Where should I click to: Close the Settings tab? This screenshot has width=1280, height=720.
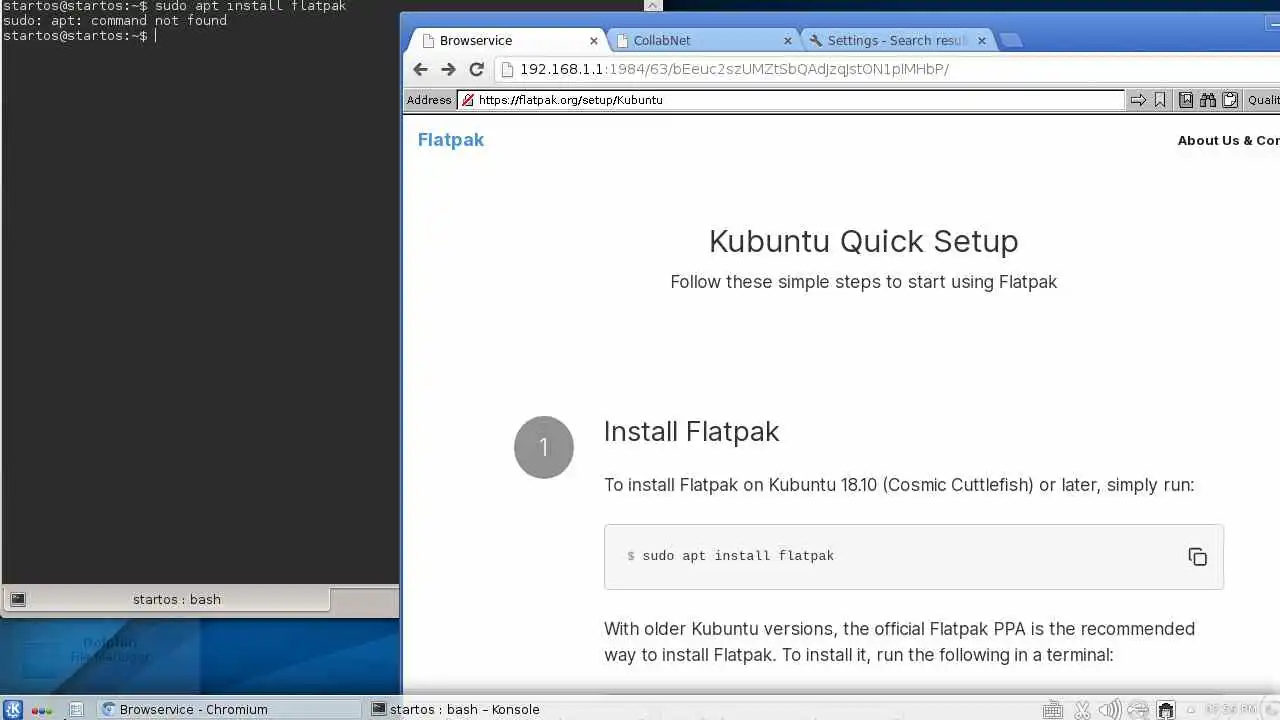(x=981, y=41)
